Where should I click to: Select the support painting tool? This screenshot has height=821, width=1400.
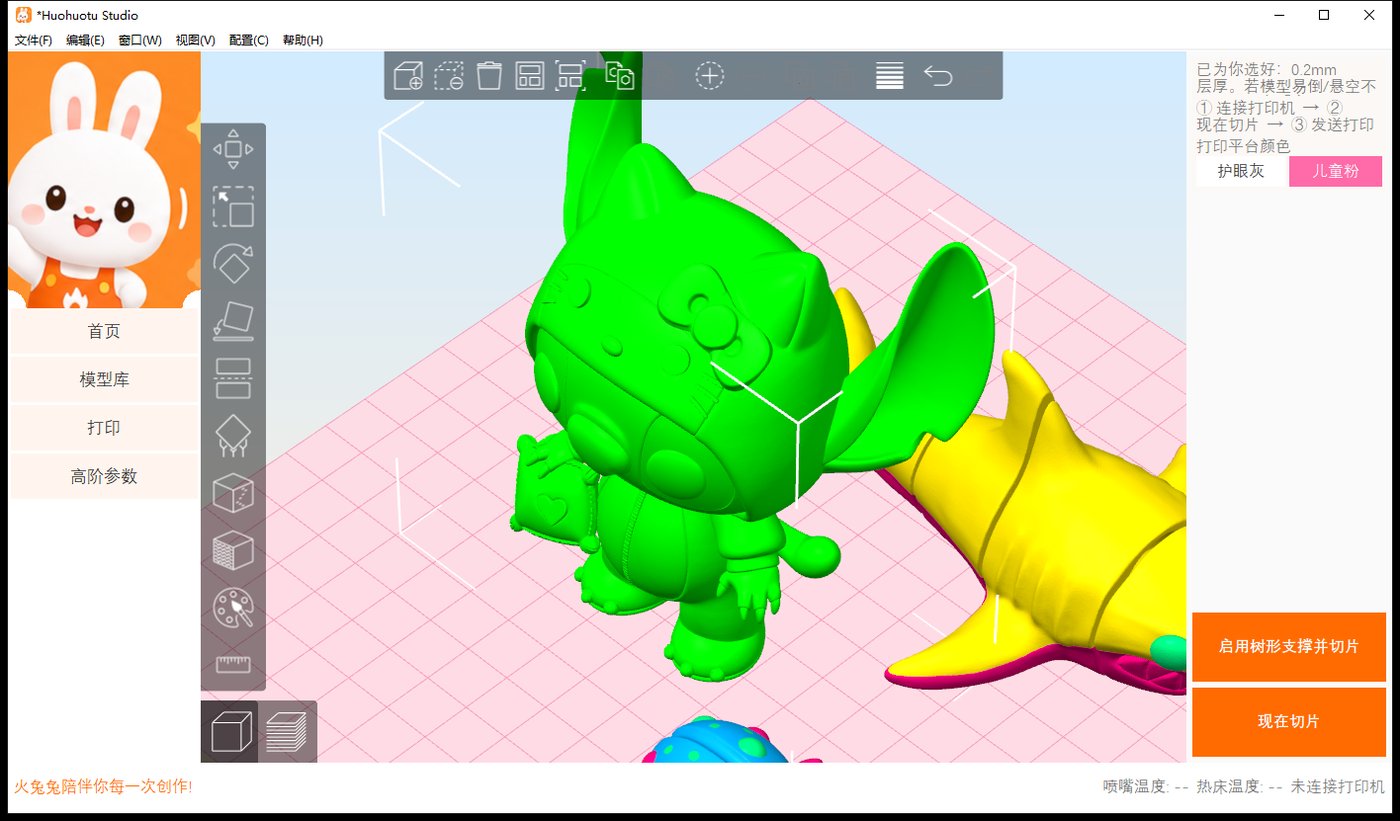coord(233,436)
